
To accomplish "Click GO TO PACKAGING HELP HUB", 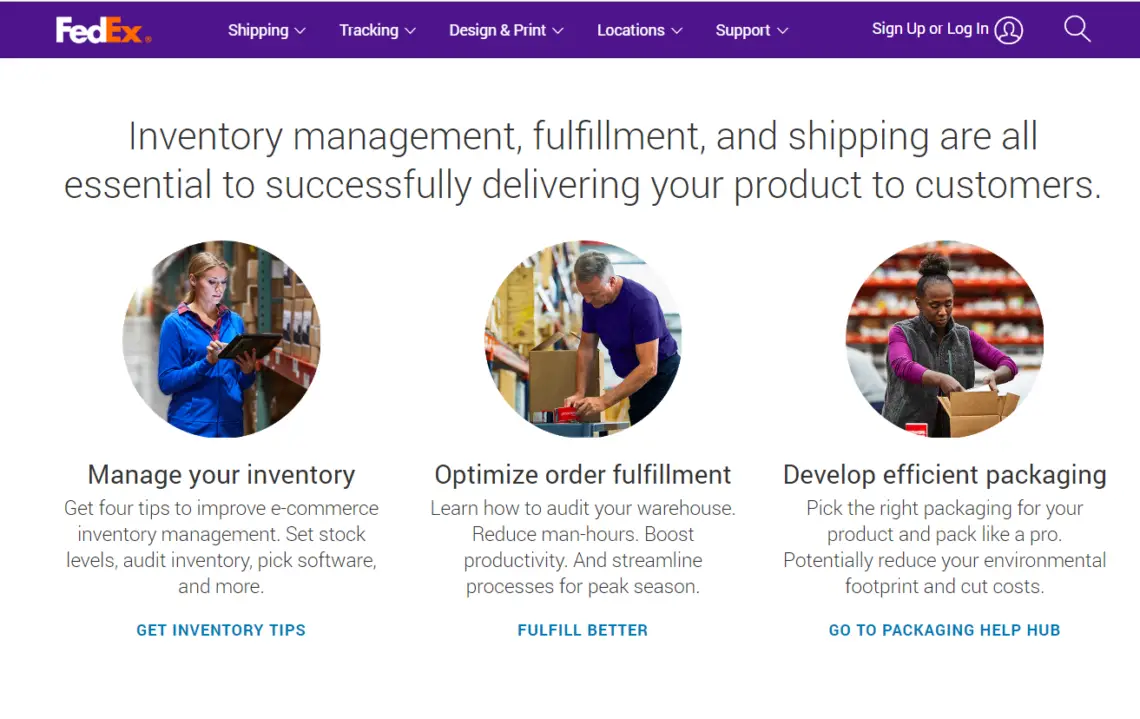I will tap(944, 630).
